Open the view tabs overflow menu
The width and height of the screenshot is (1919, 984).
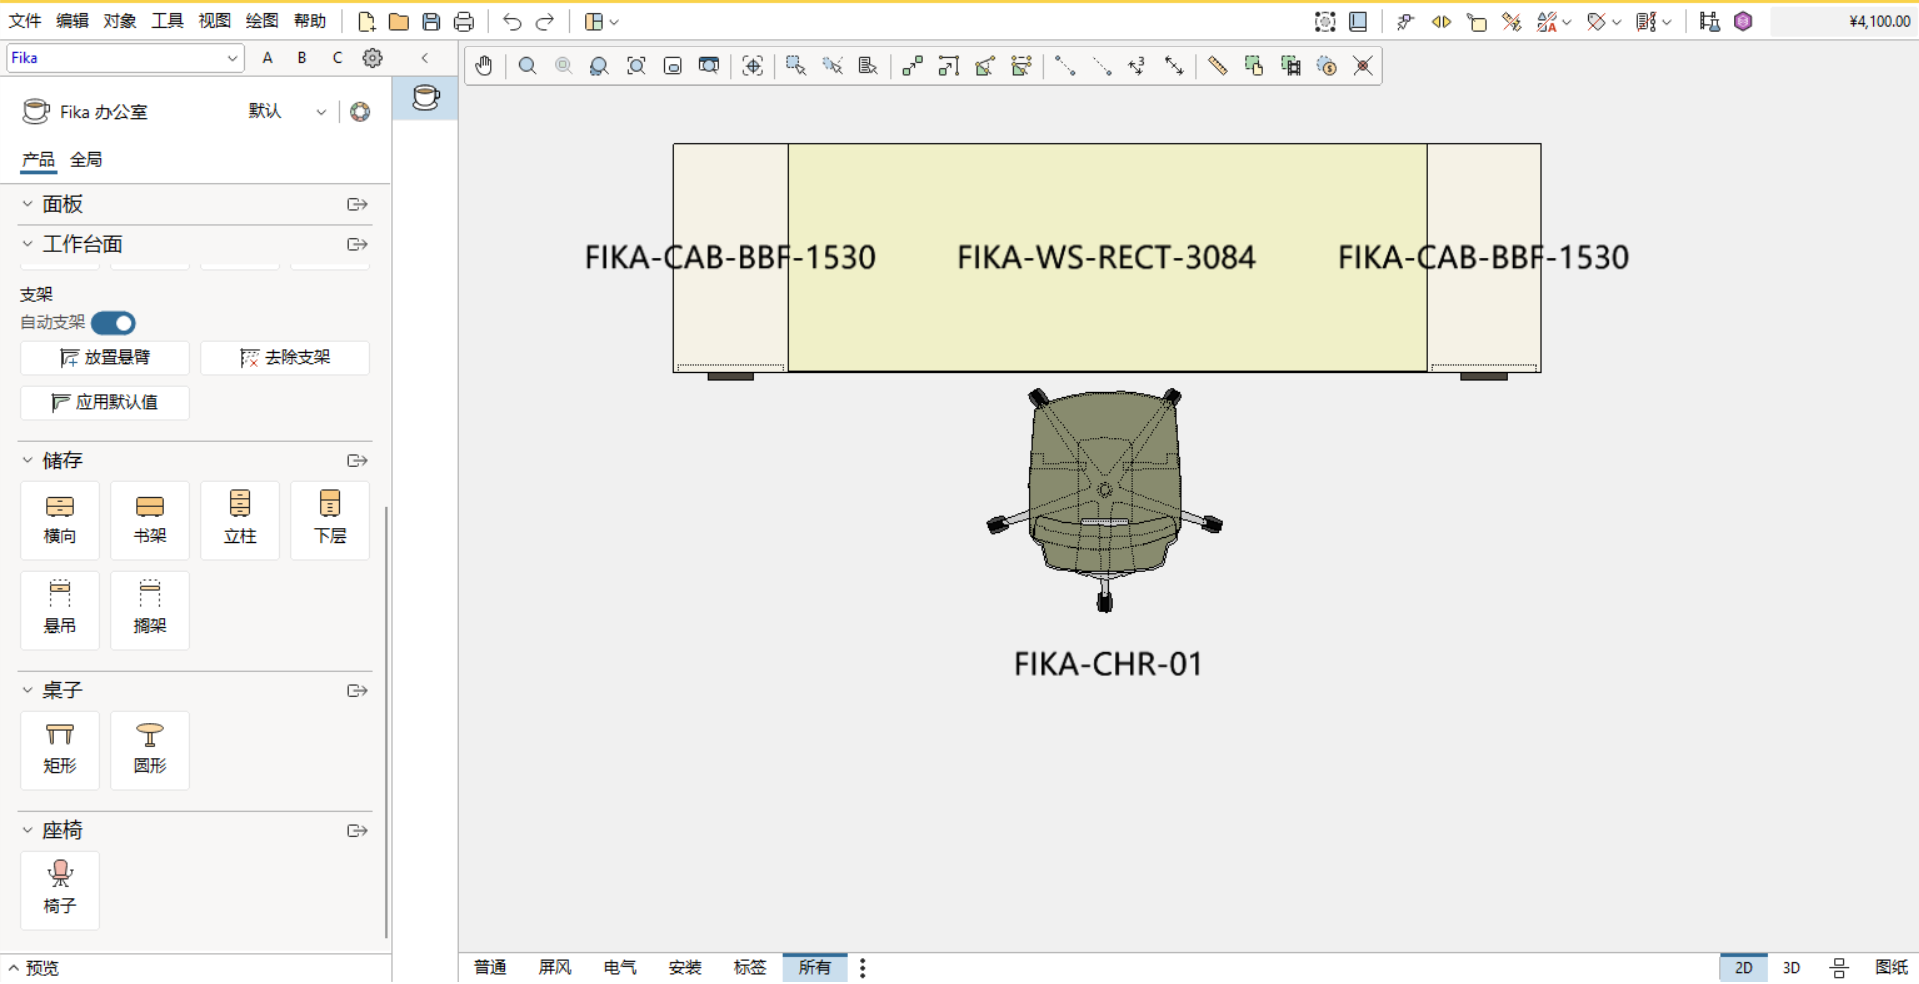862,967
